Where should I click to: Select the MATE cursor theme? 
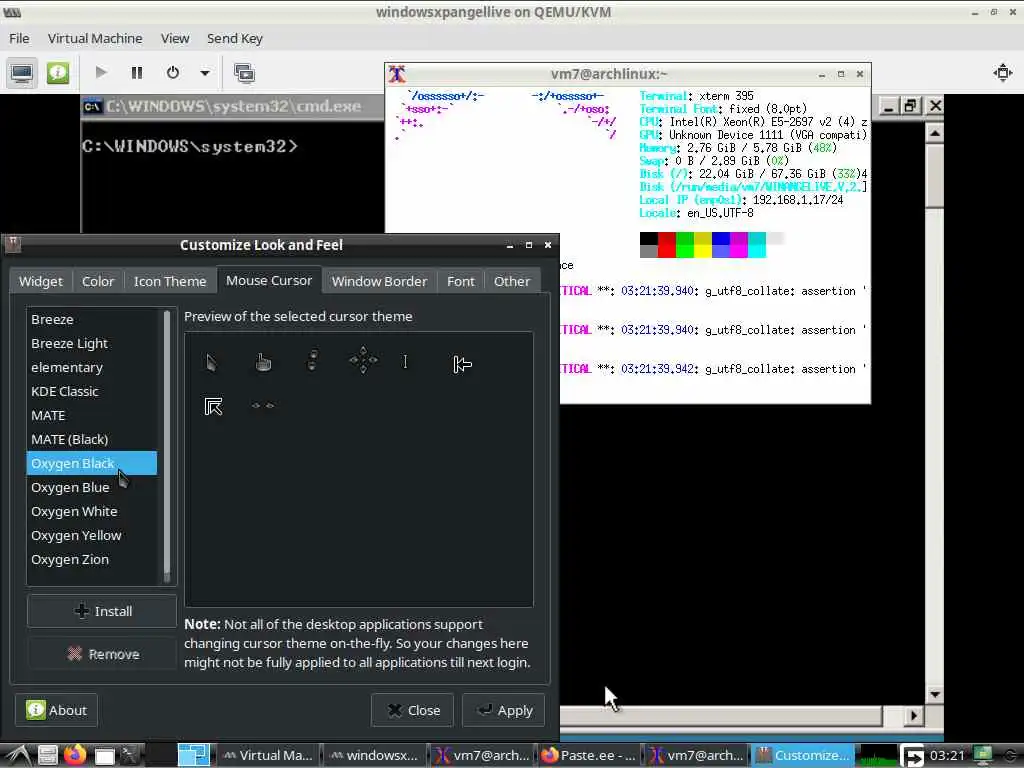pos(91,415)
